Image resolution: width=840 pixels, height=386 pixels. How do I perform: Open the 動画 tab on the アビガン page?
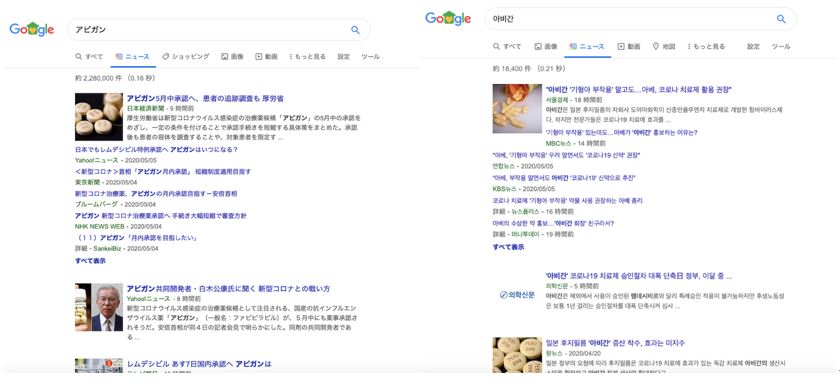(266, 56)
